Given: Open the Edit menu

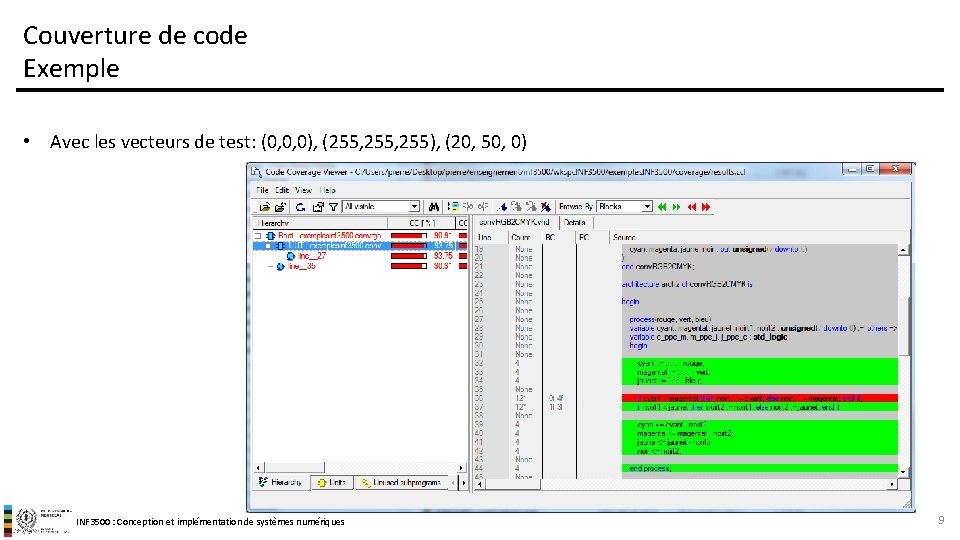Looking at the screenshot, I should click(x=282, y=190).
